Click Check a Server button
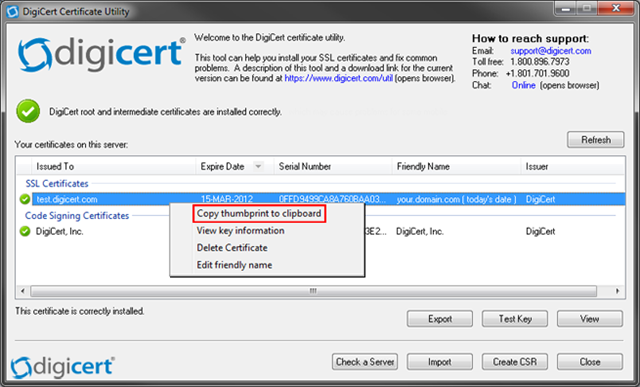The width and height of the screenshot is (640, 387). click(x=365, y=362)
